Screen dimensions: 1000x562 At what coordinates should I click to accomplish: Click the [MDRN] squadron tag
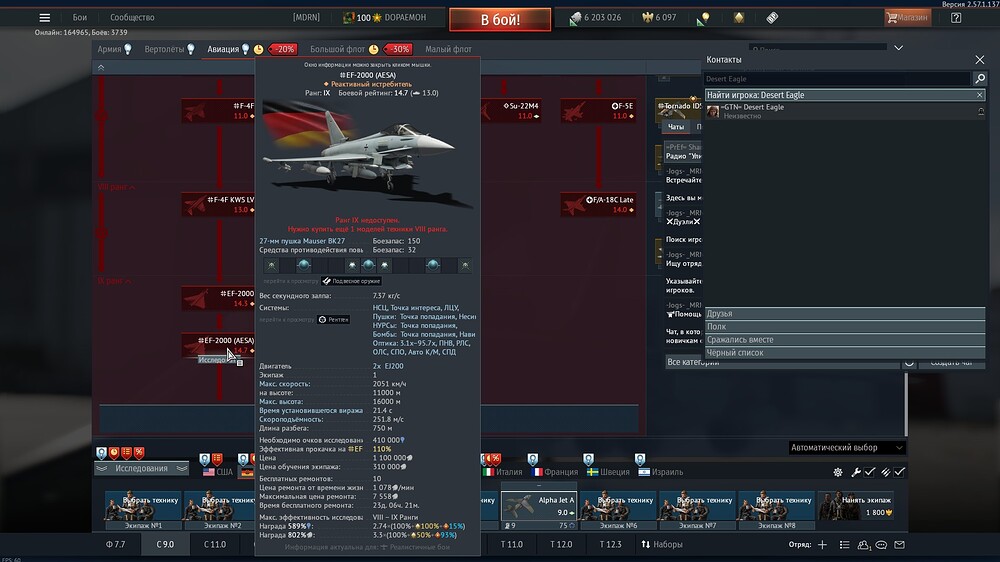(x=306, y=18)
